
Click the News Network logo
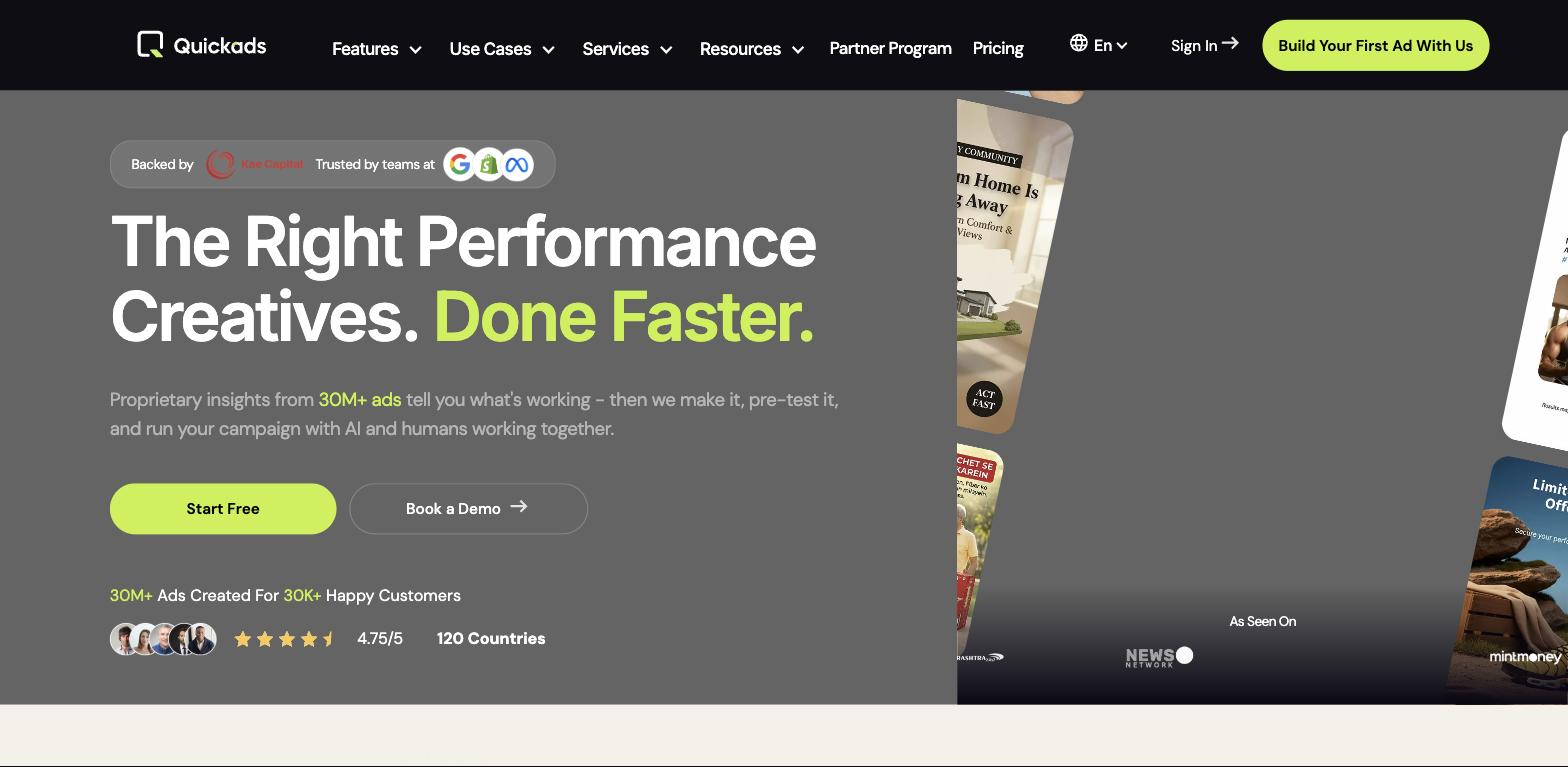tap(1158, 657)
